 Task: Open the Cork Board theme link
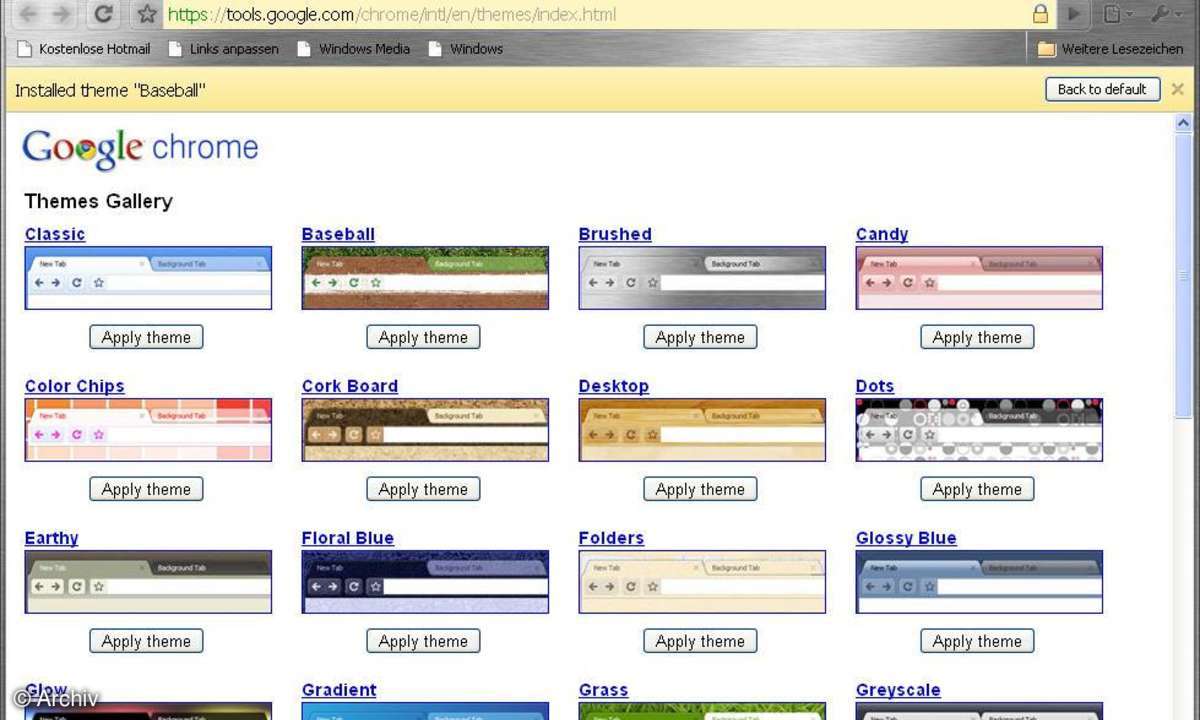(x=350, y=386)
